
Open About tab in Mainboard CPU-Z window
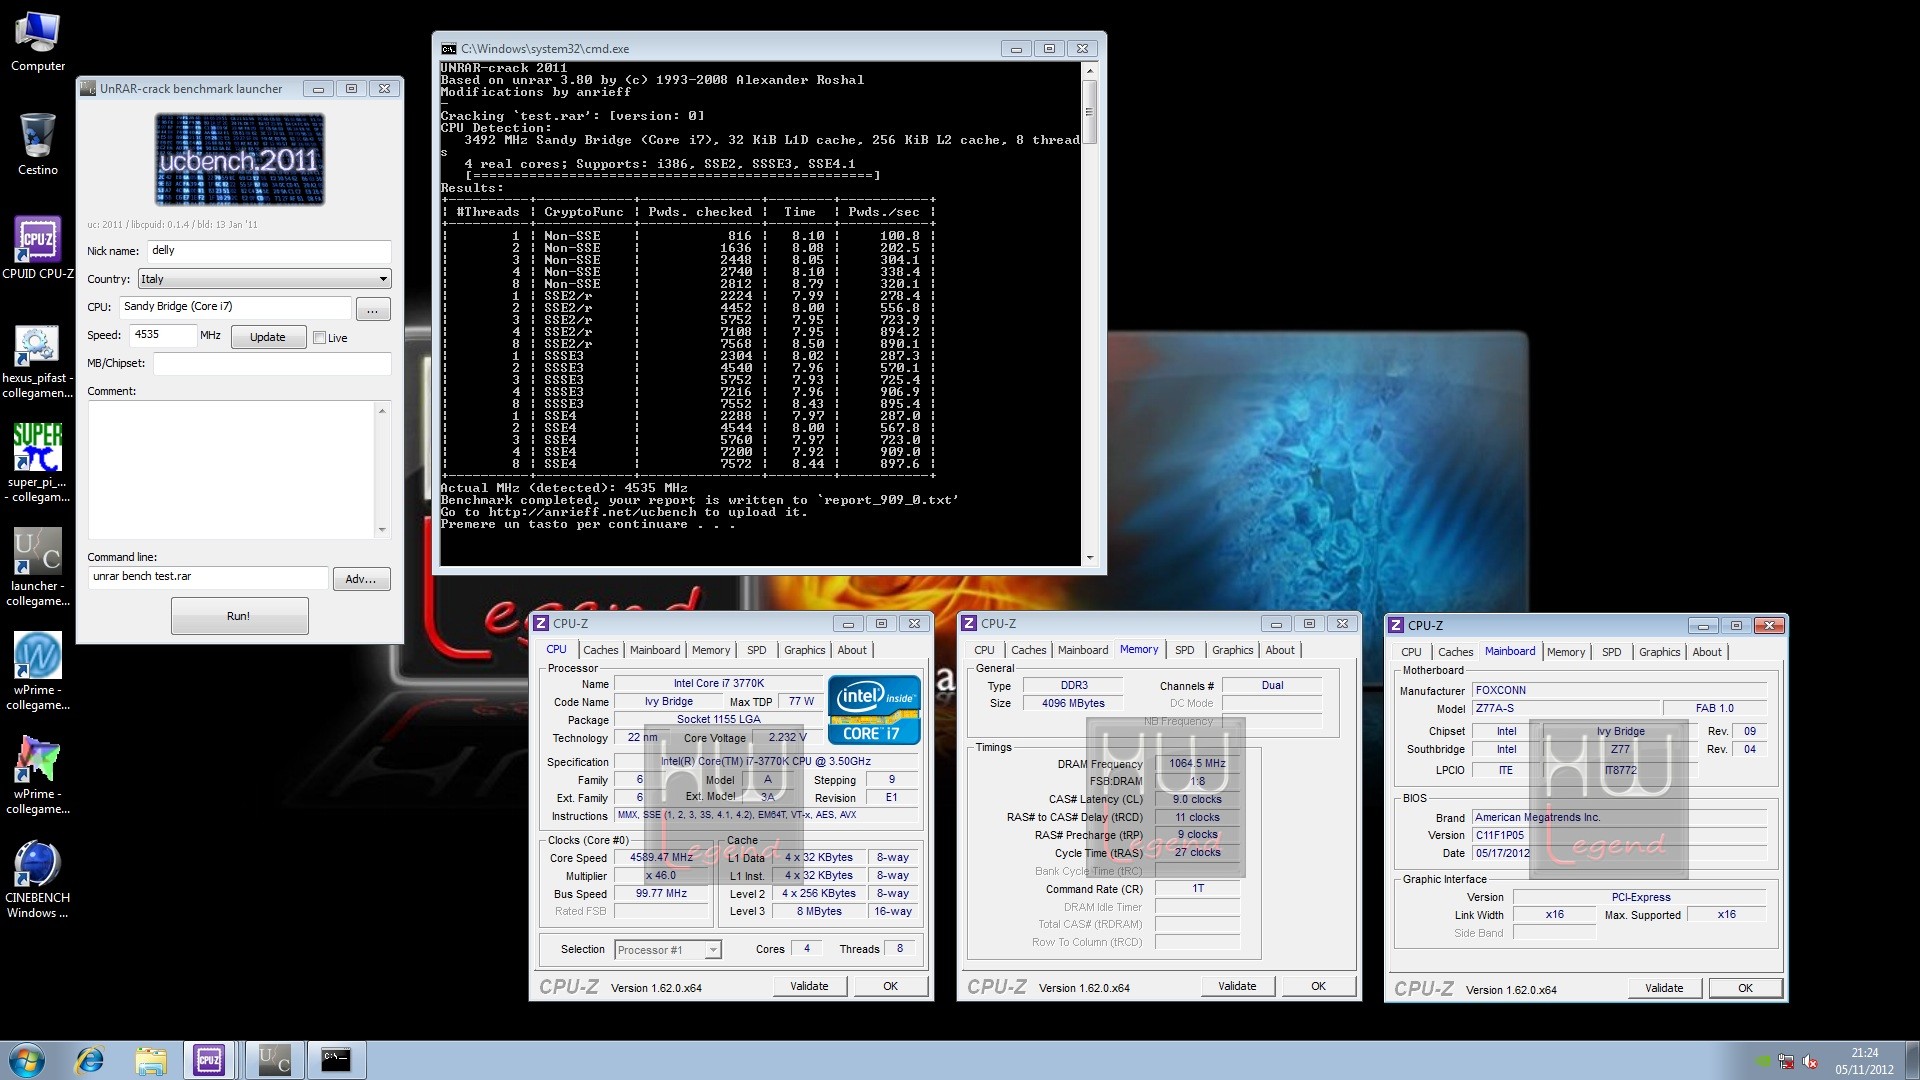1707,652
